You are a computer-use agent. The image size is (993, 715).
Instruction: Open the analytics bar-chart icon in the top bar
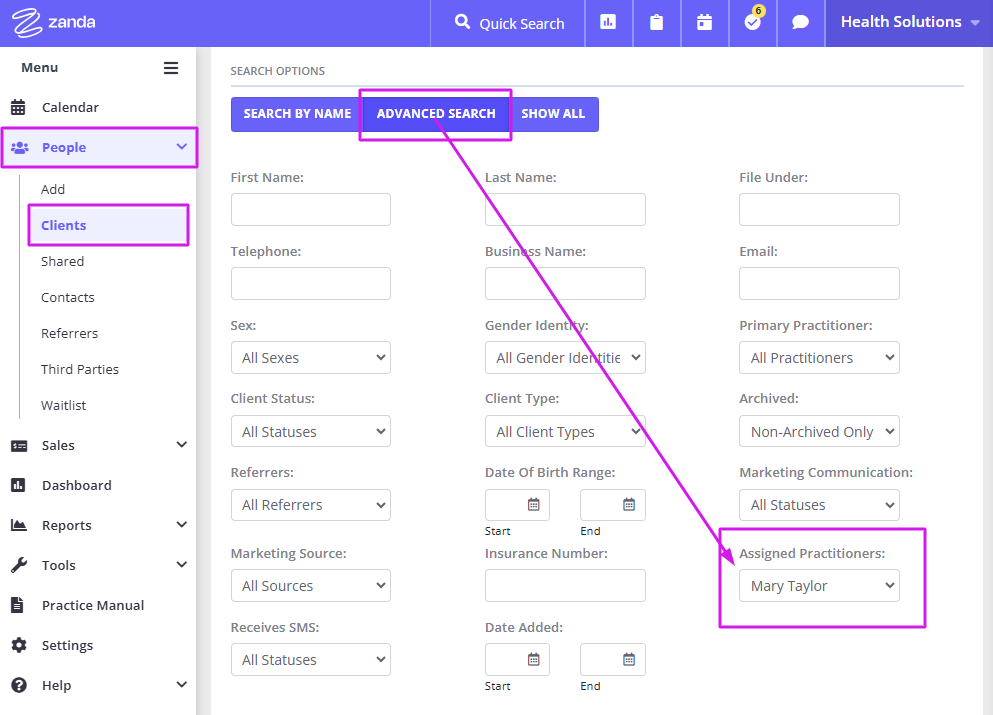[x=608, y=21]
